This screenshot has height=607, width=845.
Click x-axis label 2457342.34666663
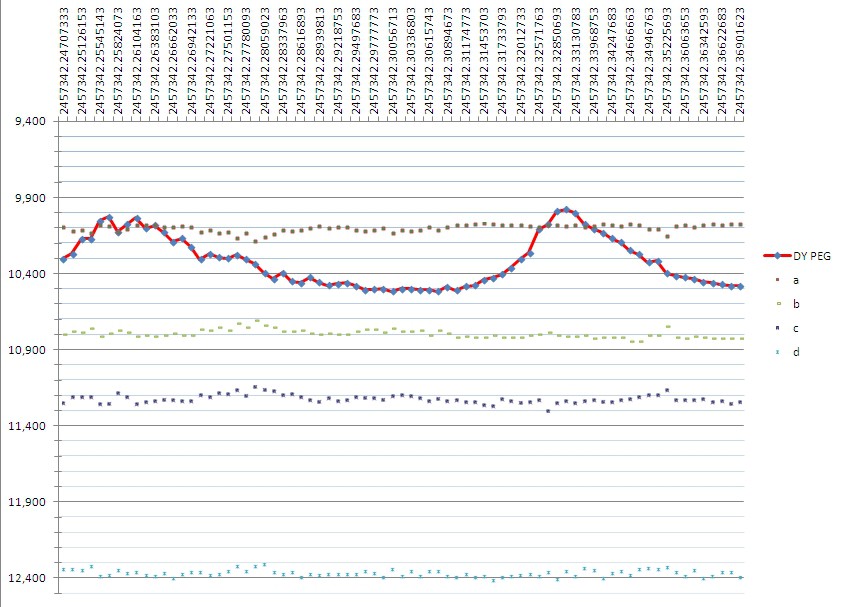(632, 61)
